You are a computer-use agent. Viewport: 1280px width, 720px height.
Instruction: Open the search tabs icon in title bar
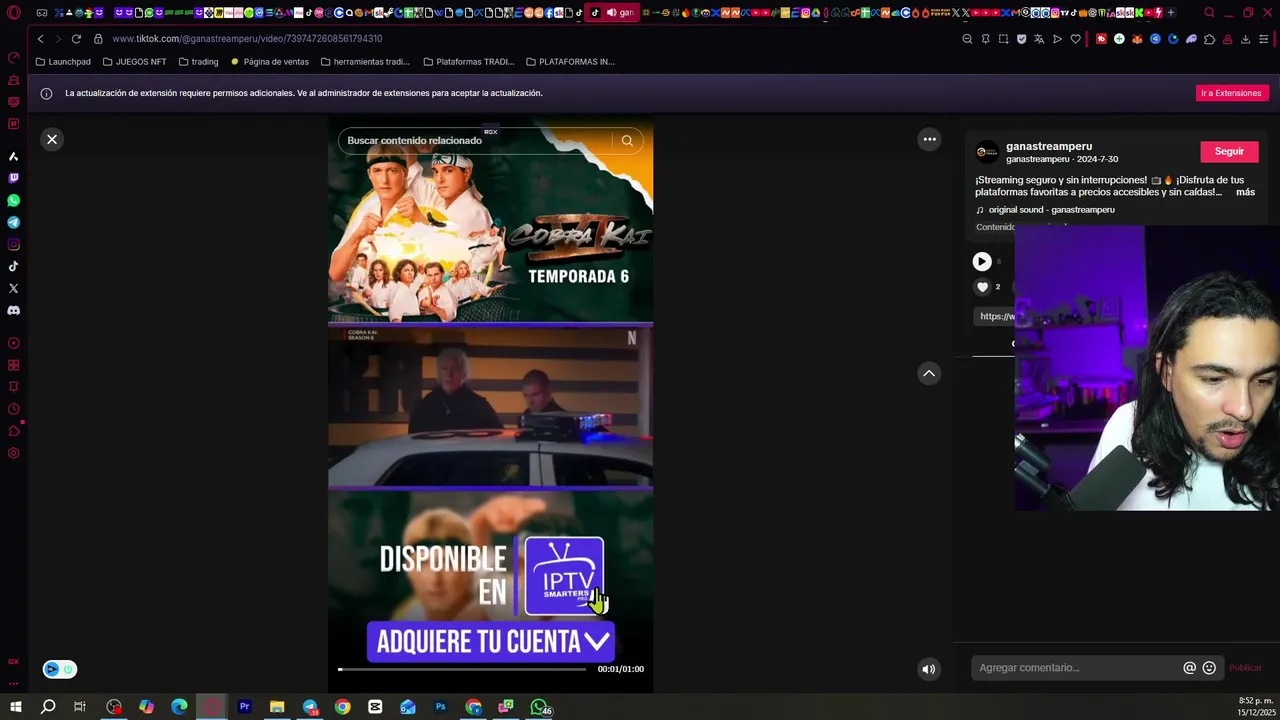[x=1209, y=13]
